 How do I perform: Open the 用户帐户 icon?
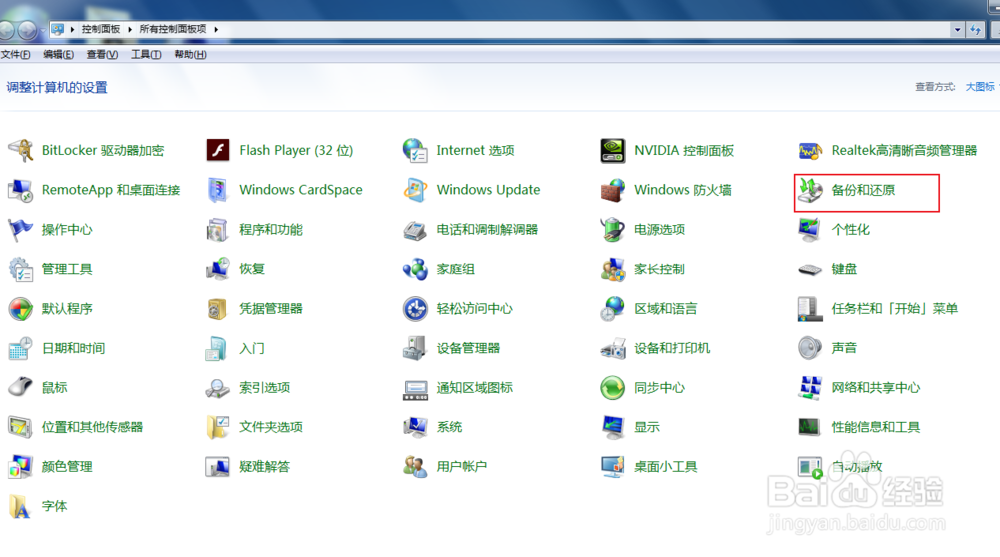click(415, 467)
